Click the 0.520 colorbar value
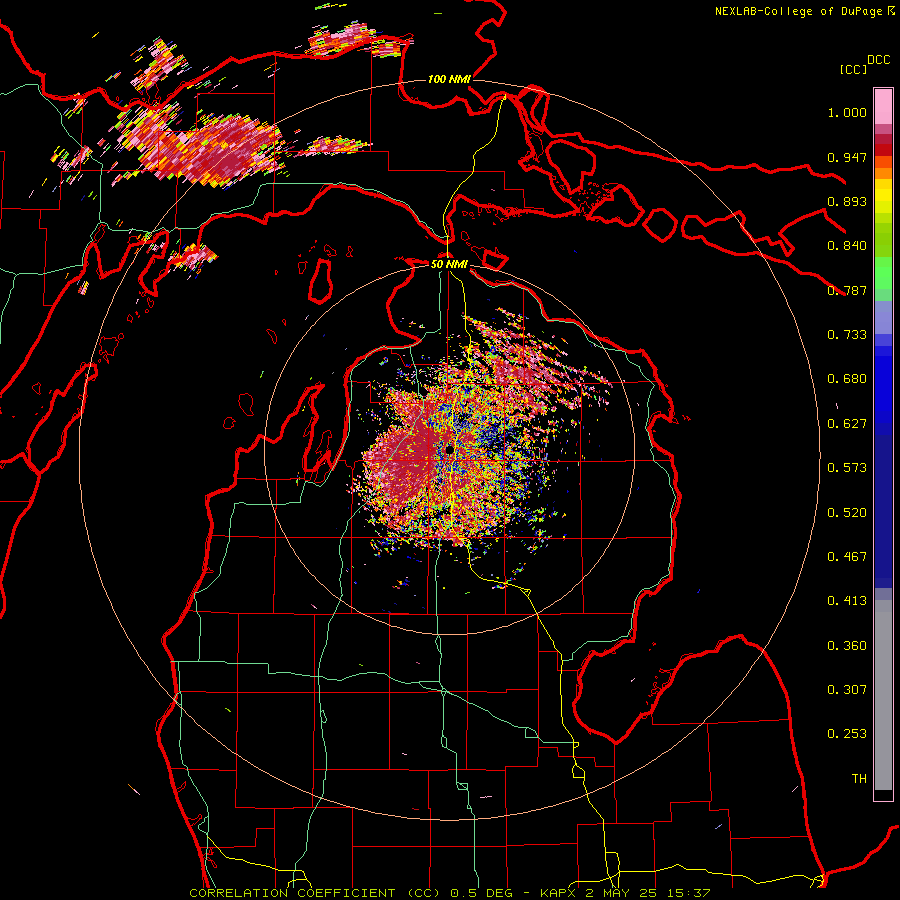This screenshot has height=900, width=900. [x=847, y=513]
